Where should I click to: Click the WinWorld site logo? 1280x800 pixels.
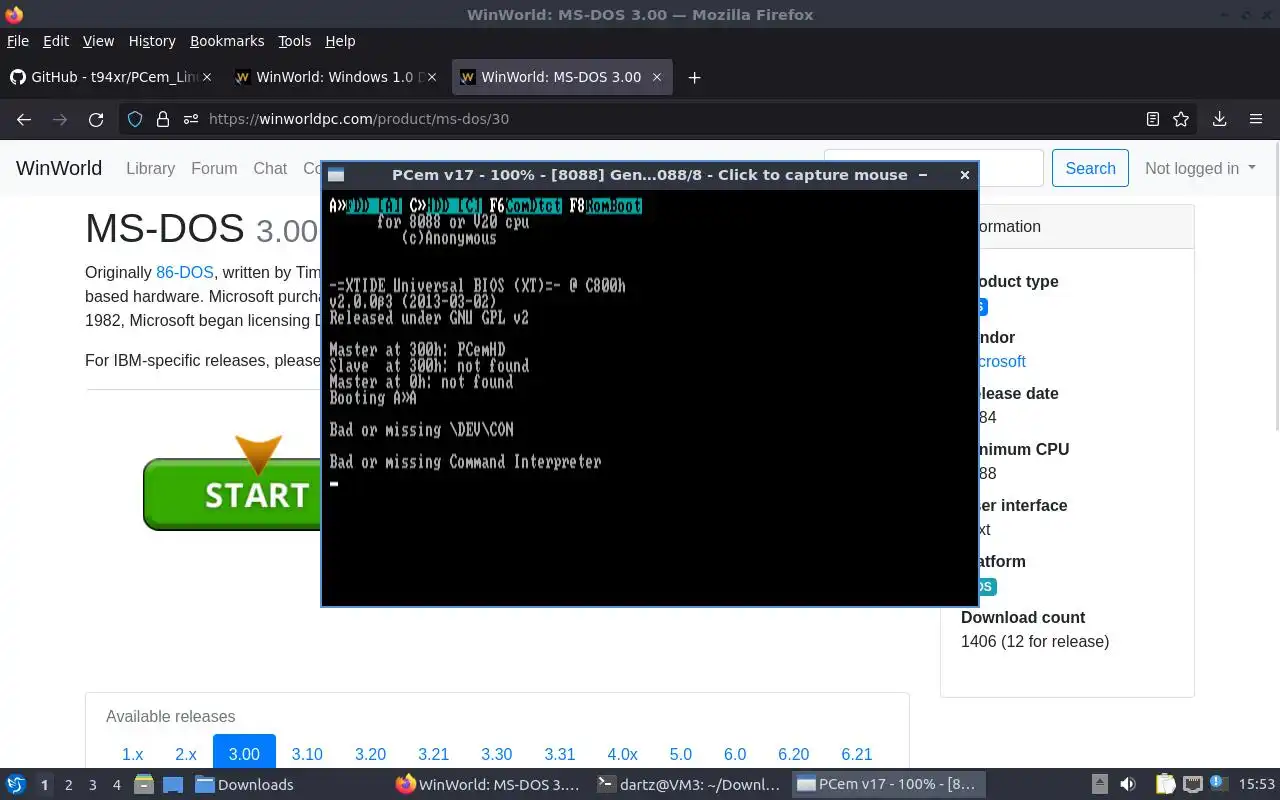(x=59, y=168)
